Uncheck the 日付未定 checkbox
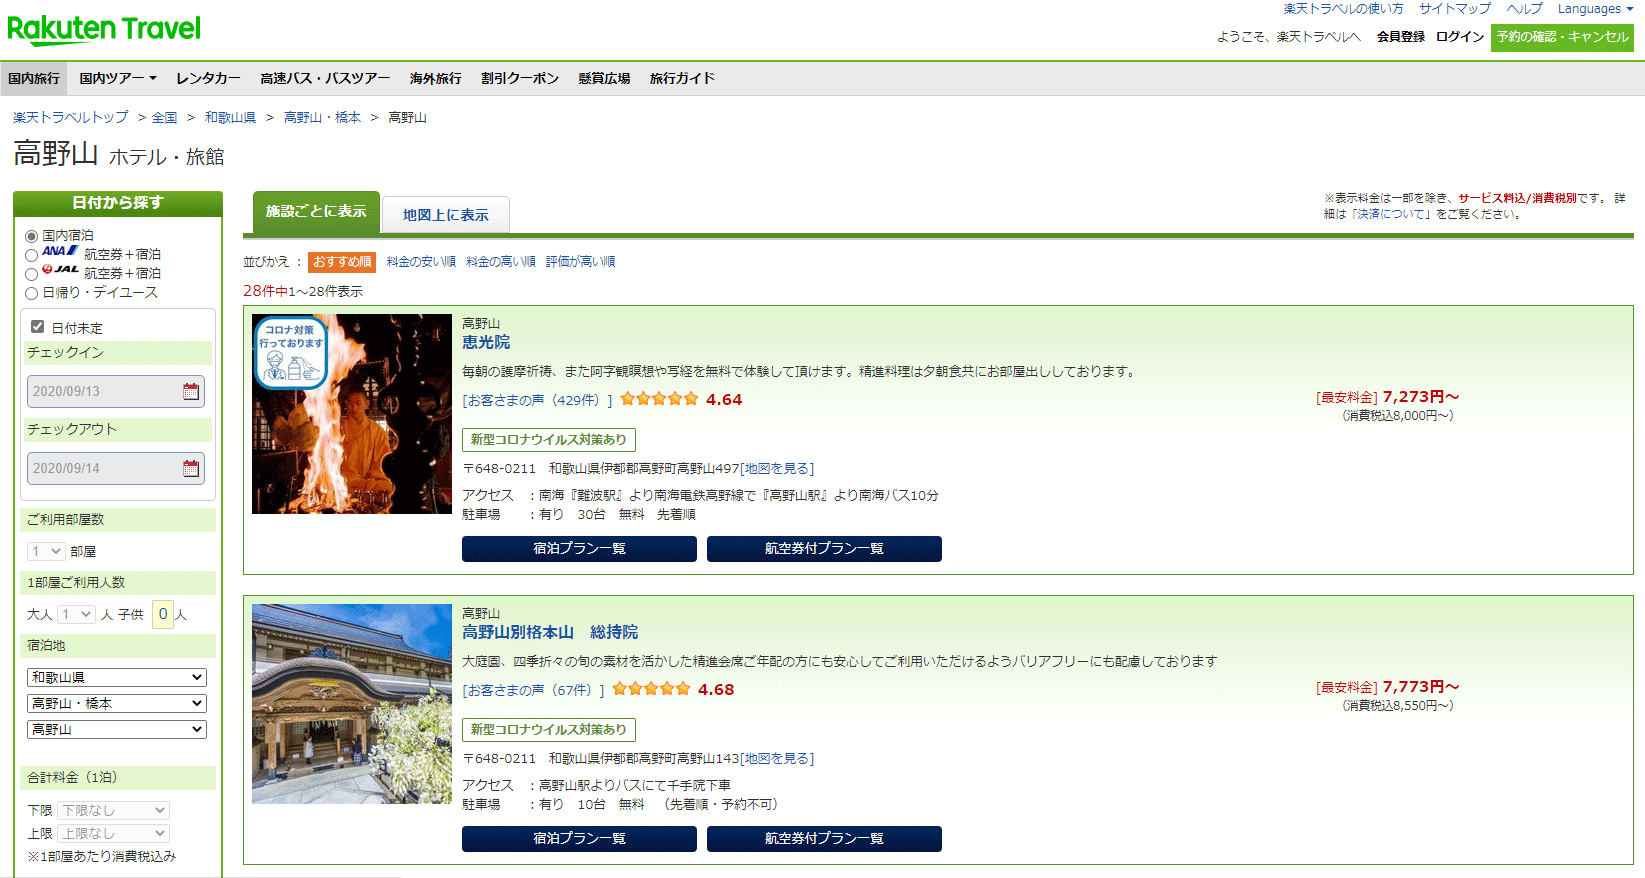The image size is (1645, 878). tap(38, 327)
